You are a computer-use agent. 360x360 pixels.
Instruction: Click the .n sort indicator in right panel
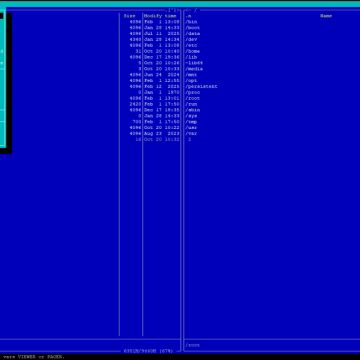coord(188,16)
